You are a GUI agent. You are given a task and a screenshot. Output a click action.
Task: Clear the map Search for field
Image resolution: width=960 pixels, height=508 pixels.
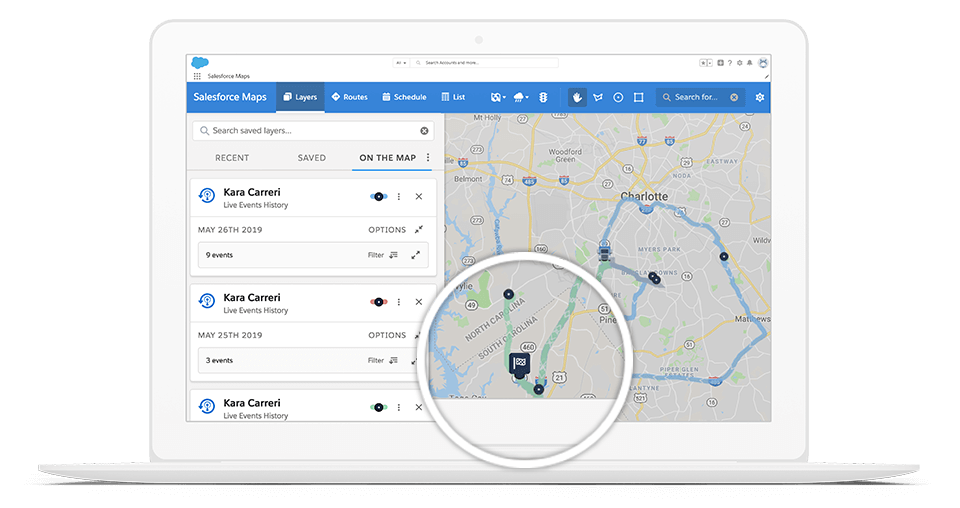(x=734, y=97)
